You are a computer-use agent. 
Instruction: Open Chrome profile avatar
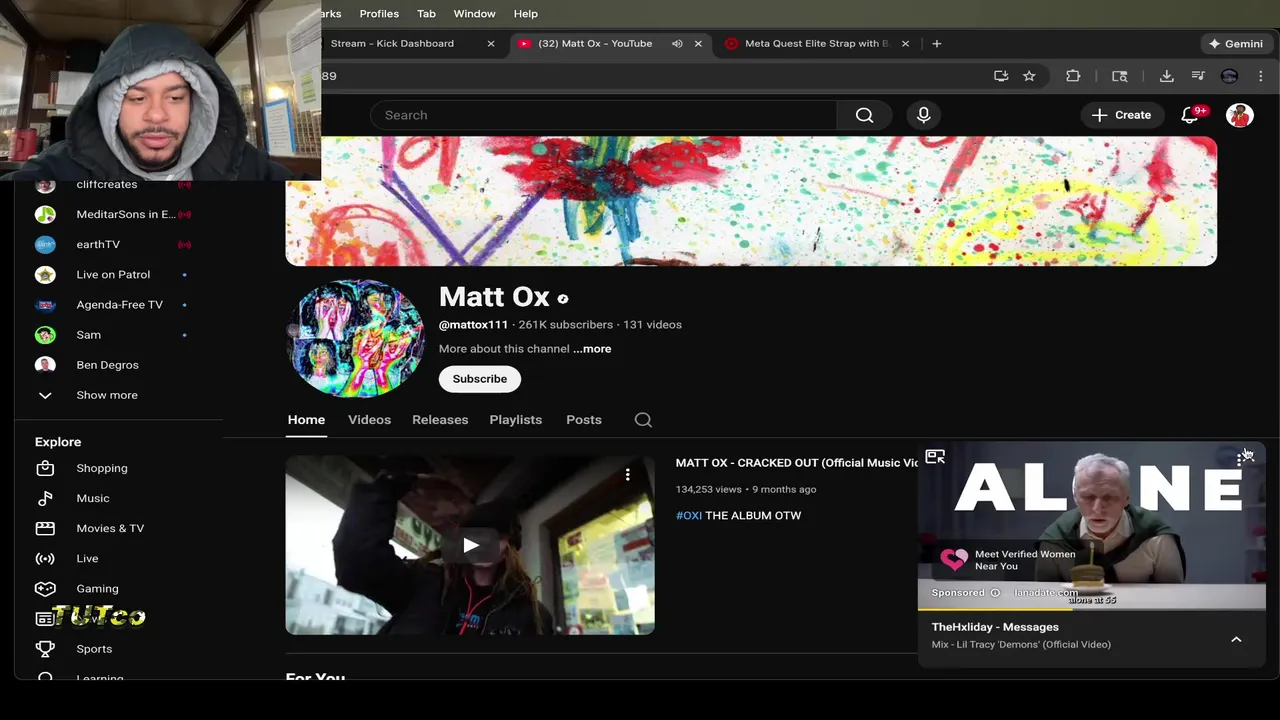1230,76
